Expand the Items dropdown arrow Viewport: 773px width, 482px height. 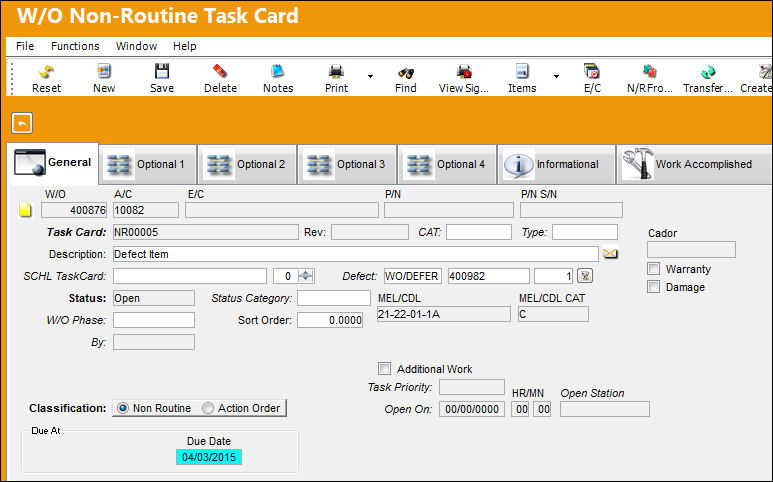tap(556, 76)
